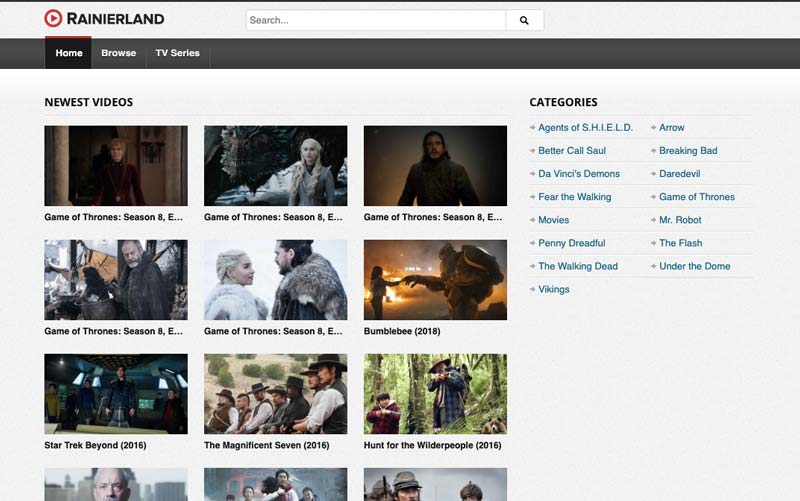This screenshot has height=501, width=800.
Task: Open the Mr. Robot category
Action: pos(680,220)
